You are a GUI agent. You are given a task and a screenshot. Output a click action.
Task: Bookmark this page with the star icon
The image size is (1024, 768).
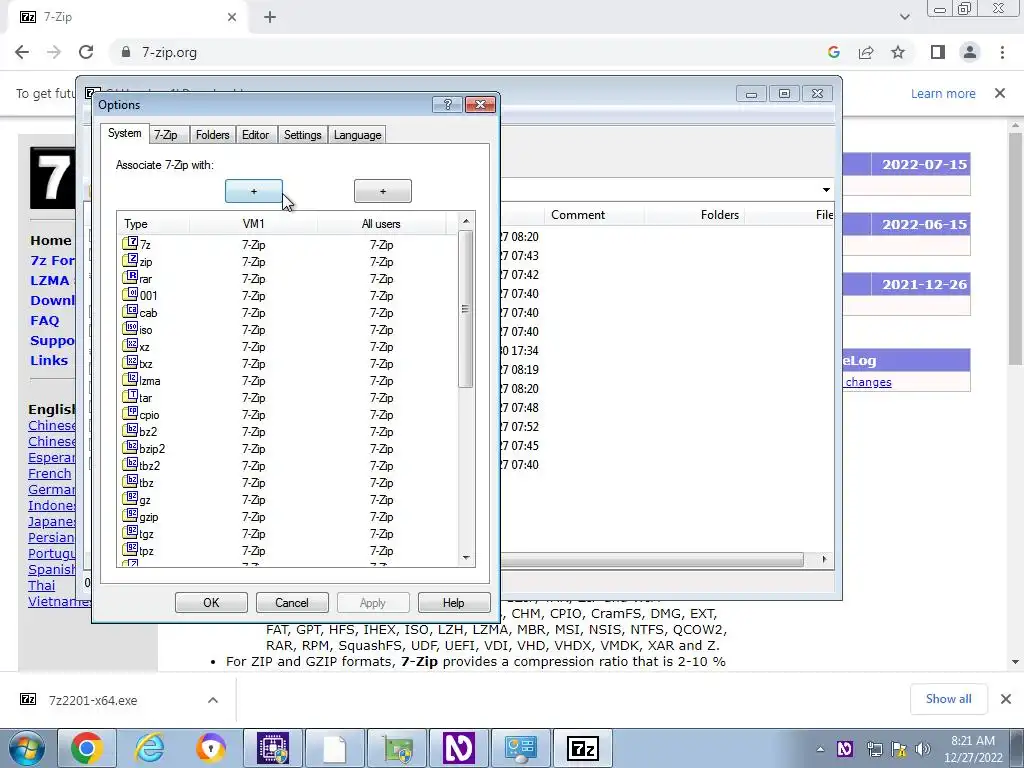click(898, 52)
